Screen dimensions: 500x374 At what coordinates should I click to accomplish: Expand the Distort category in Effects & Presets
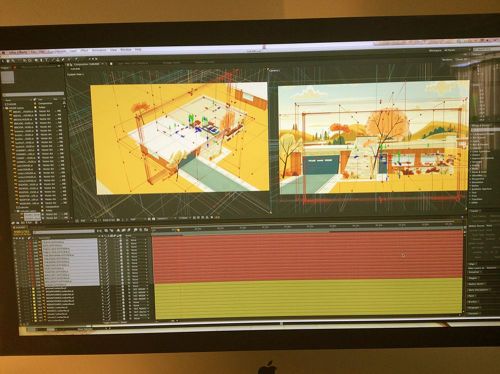476,155
